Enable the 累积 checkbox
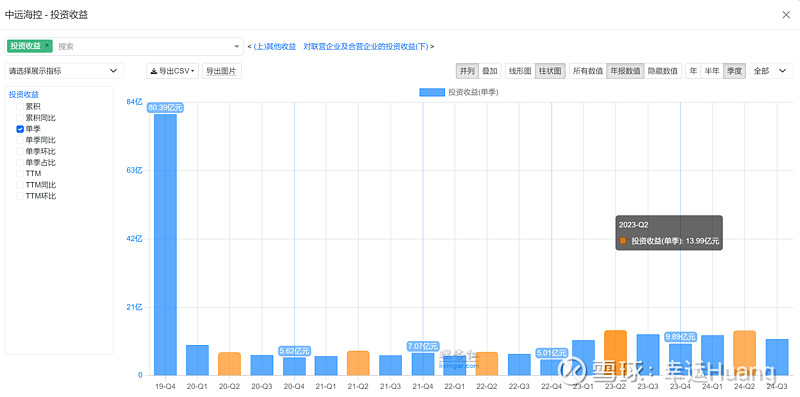Viewport: 800px width, 397px height. tap(20, 107)
